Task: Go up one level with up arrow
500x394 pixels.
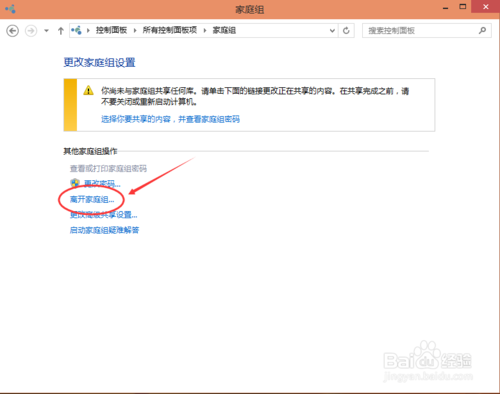Action: point(61,31)
